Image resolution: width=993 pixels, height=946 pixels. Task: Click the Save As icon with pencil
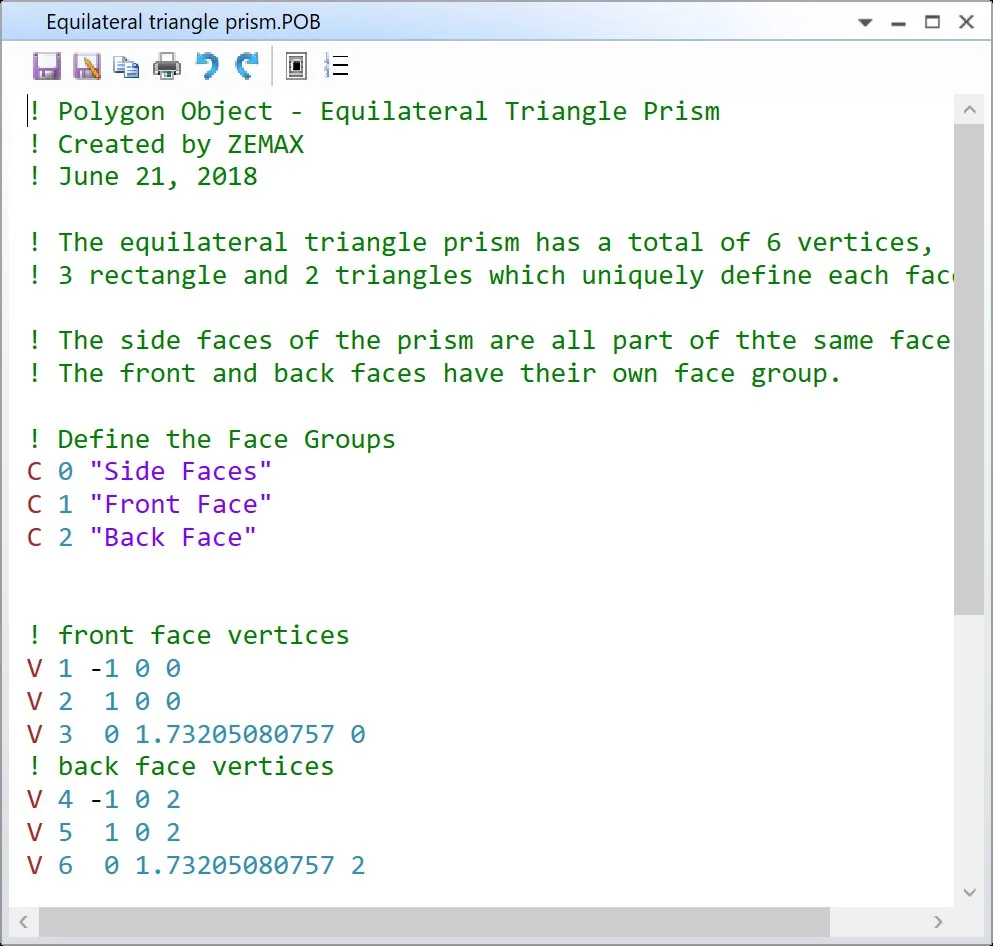click(87, 67)
